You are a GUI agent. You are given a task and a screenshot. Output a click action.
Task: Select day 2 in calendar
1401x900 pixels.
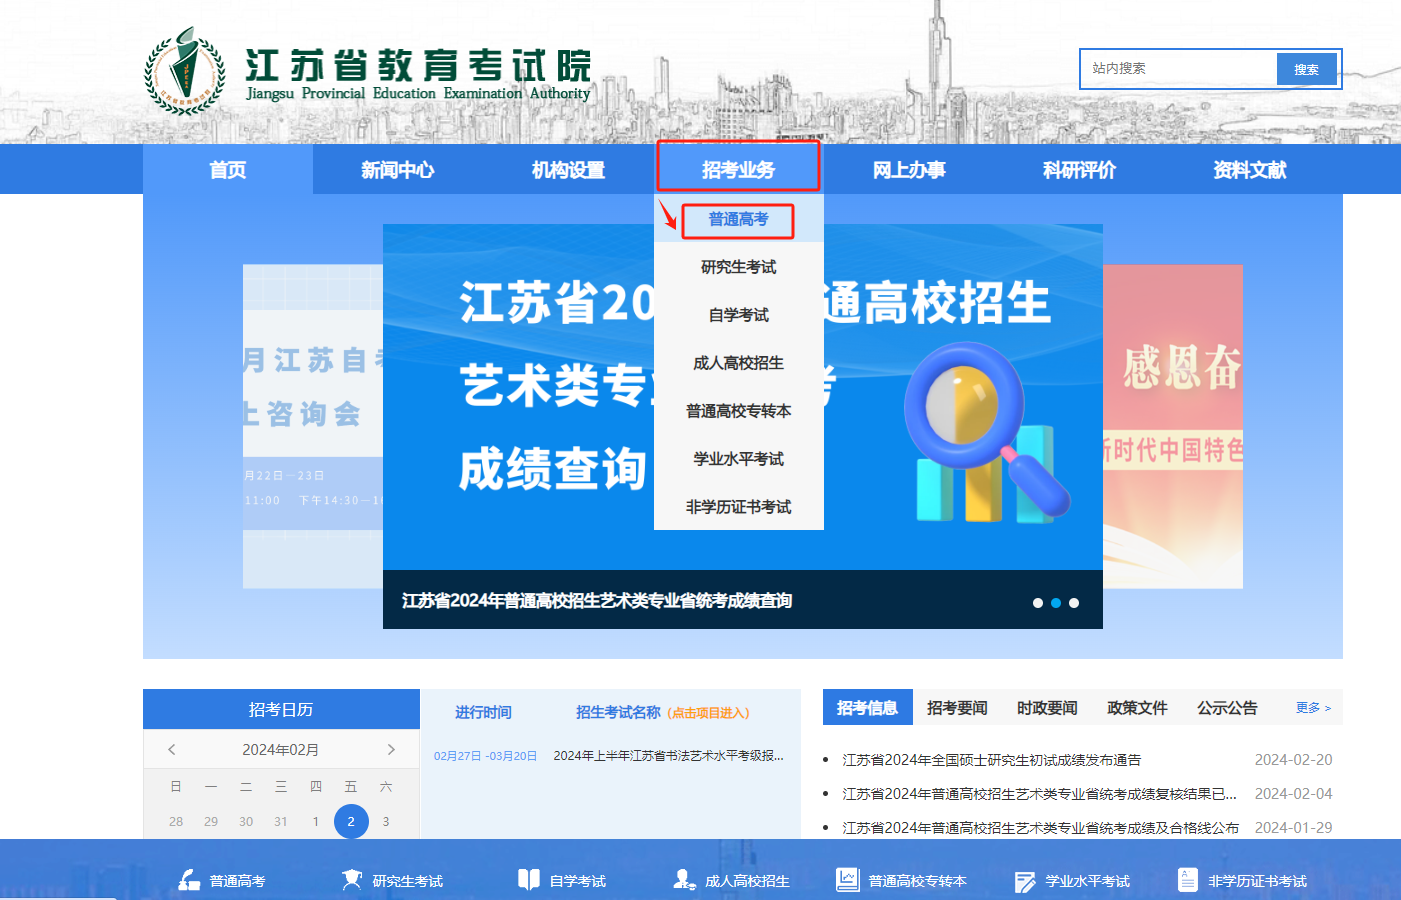pyautogui.click(x=351, y=821)
